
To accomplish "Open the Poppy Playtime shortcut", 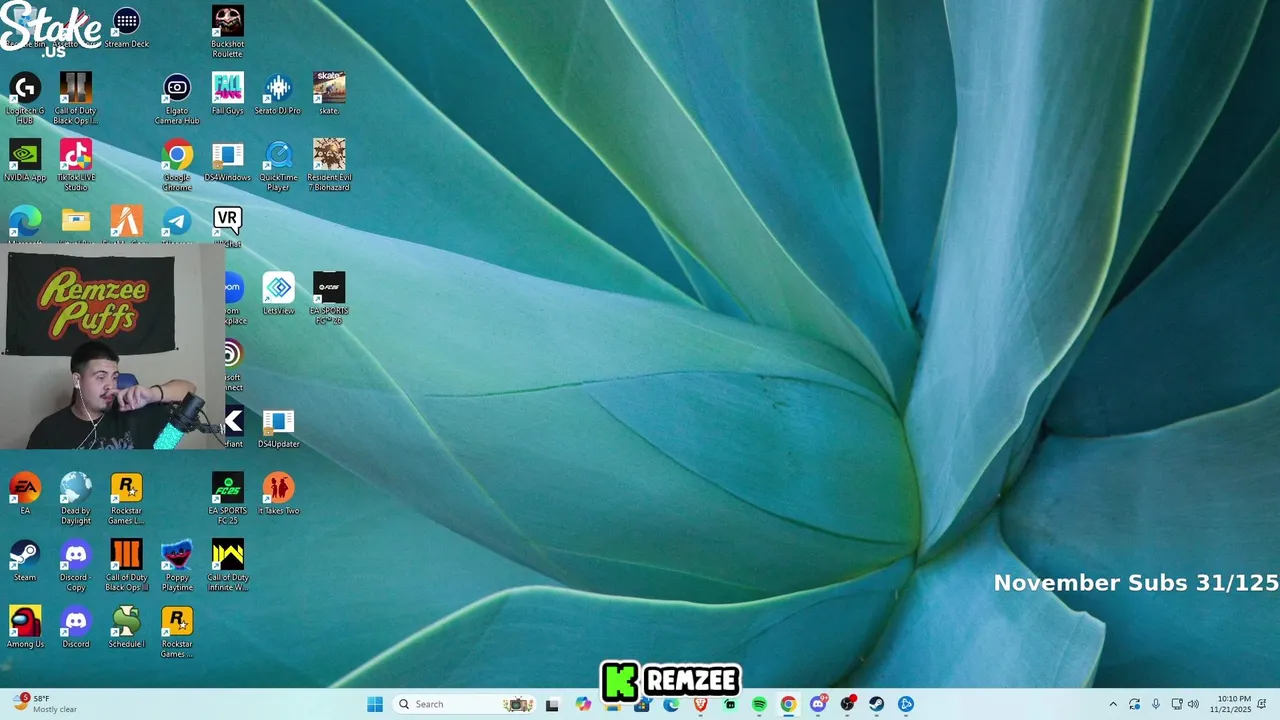I will 177,566.
